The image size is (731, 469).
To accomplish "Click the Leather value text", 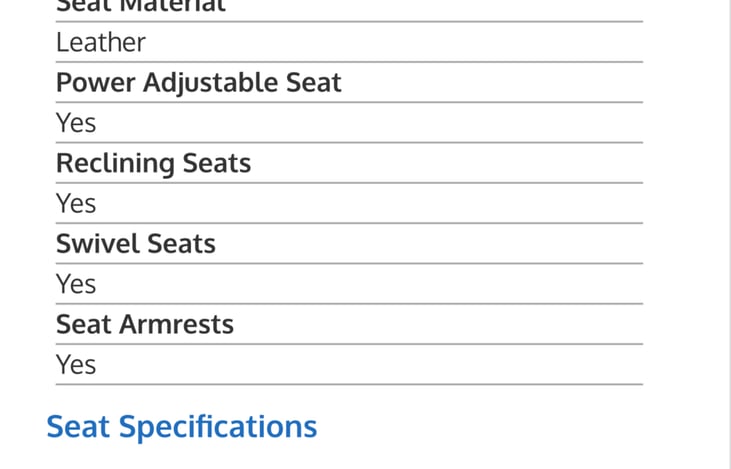I will tap(100, 42).
